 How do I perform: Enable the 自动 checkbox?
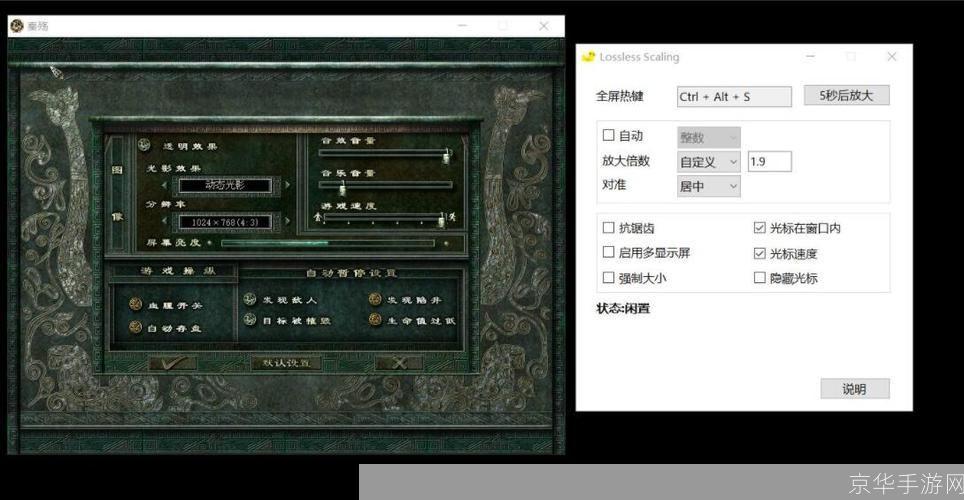point(609,135)
